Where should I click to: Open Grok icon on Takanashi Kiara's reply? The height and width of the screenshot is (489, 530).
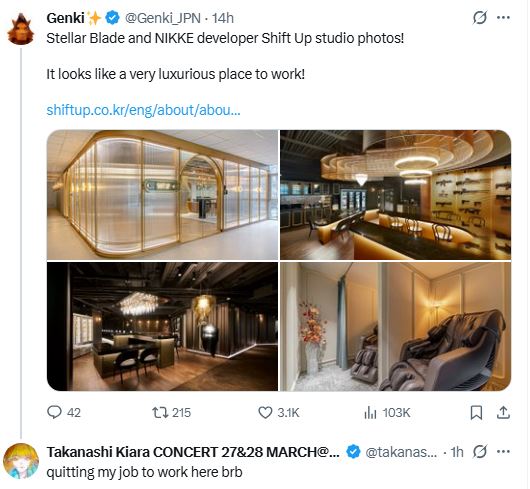[480, 451]
